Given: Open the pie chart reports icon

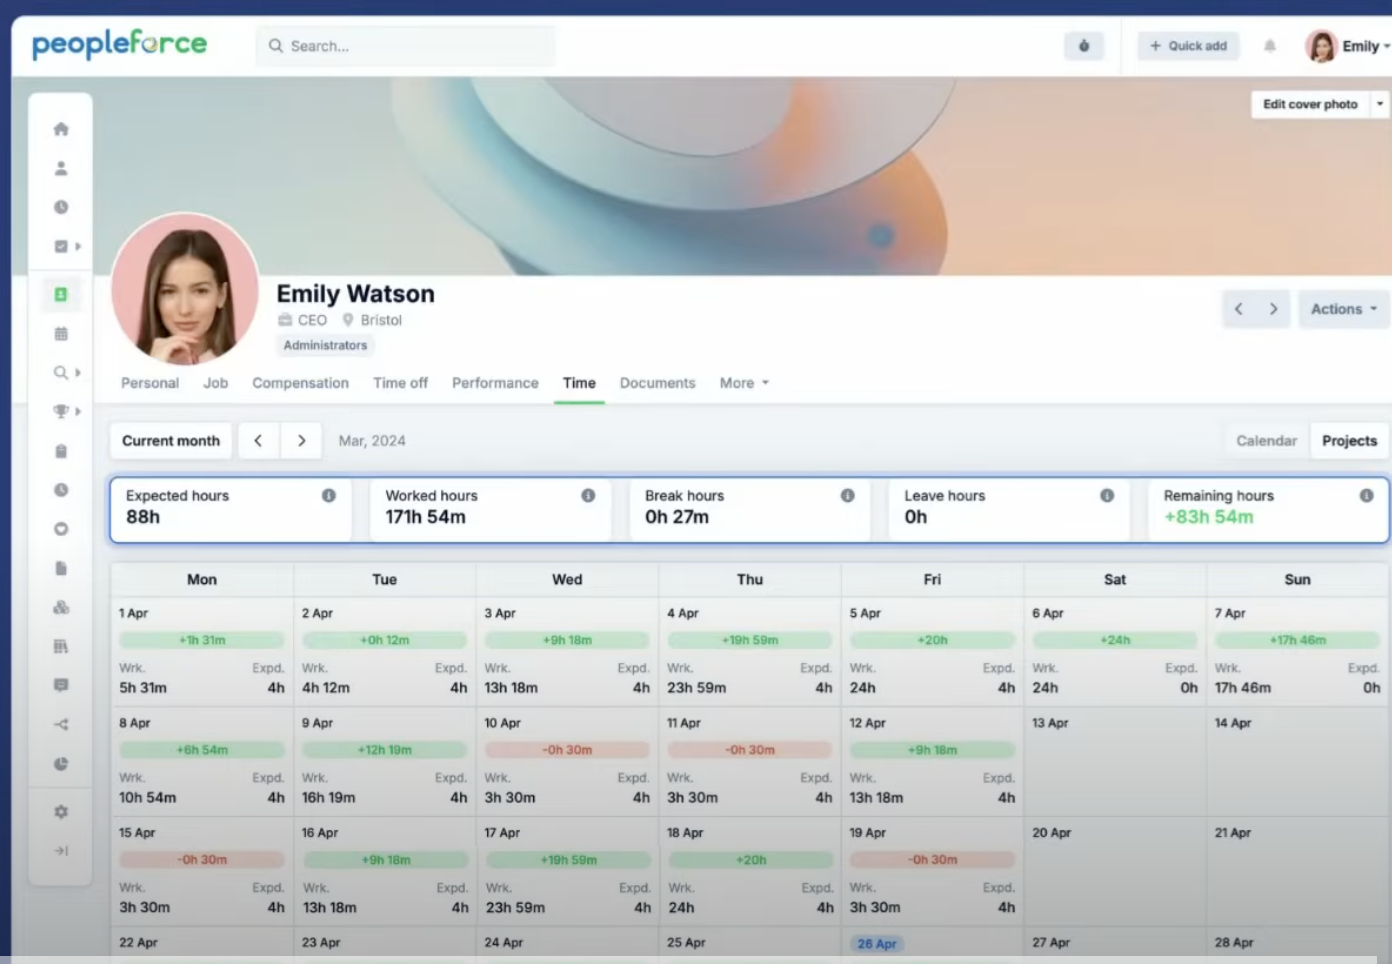Looking at the screenshot, I should point(61,764).
